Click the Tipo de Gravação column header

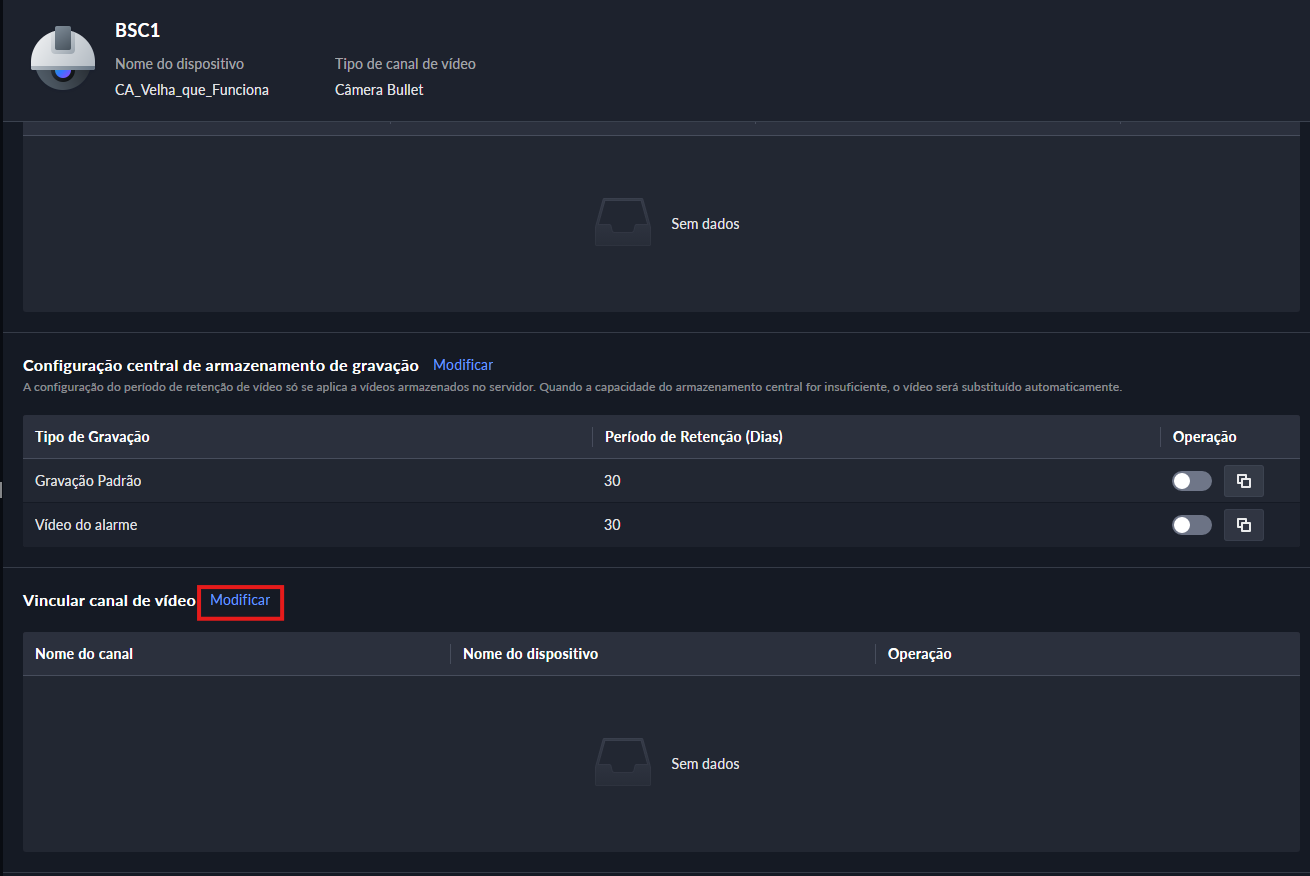coord(92,437)
